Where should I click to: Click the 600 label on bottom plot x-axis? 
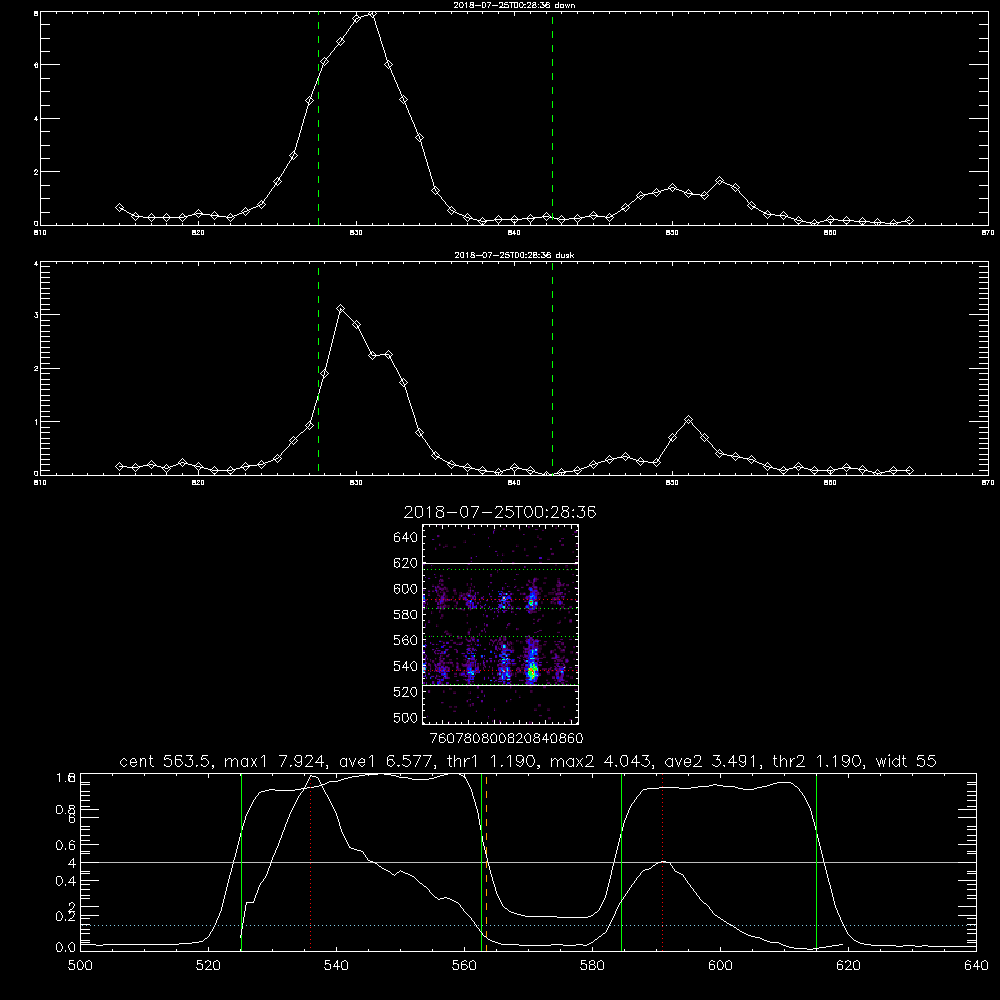[721, 966]
